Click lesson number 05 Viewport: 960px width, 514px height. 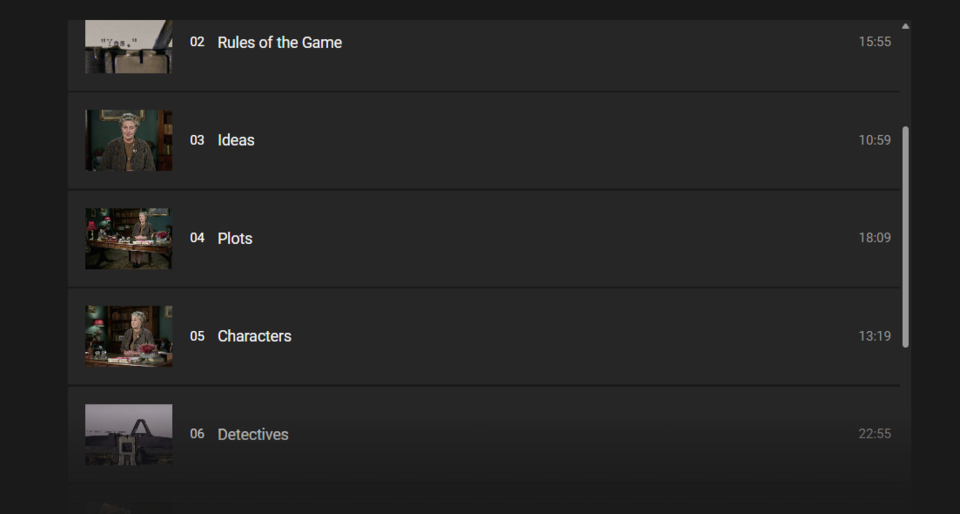coord(197,336)
